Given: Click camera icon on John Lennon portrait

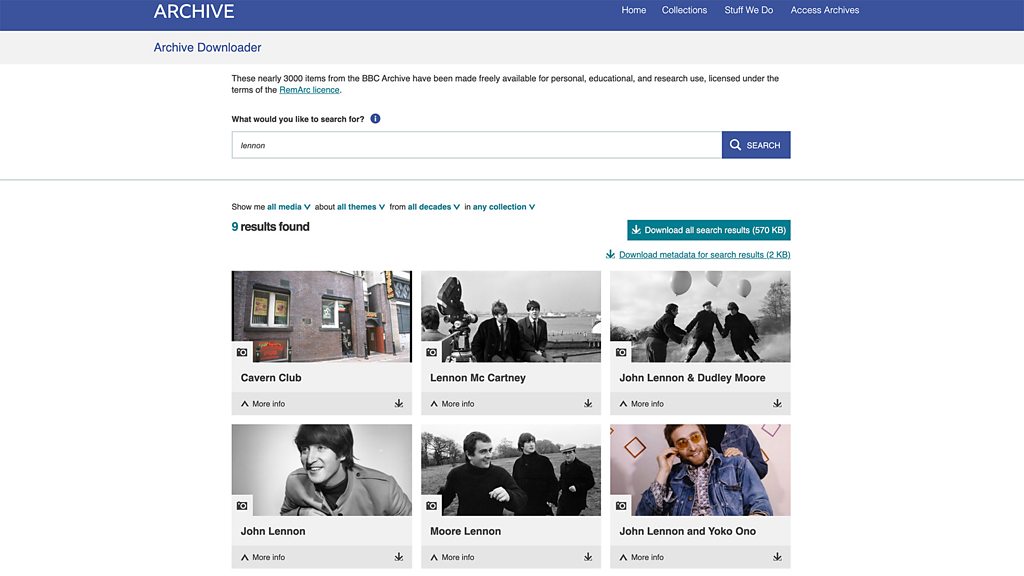Looking at the screenshot, I should [242, 505].
